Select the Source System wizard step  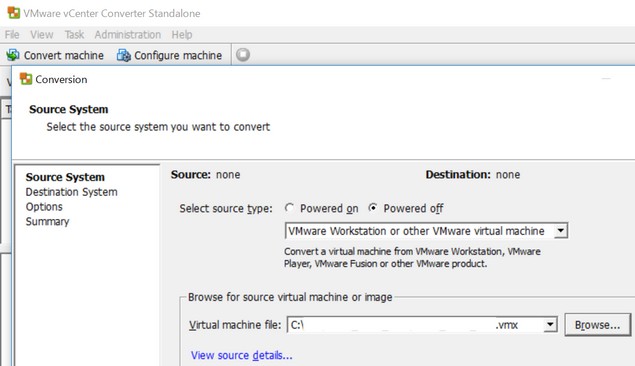65,177
